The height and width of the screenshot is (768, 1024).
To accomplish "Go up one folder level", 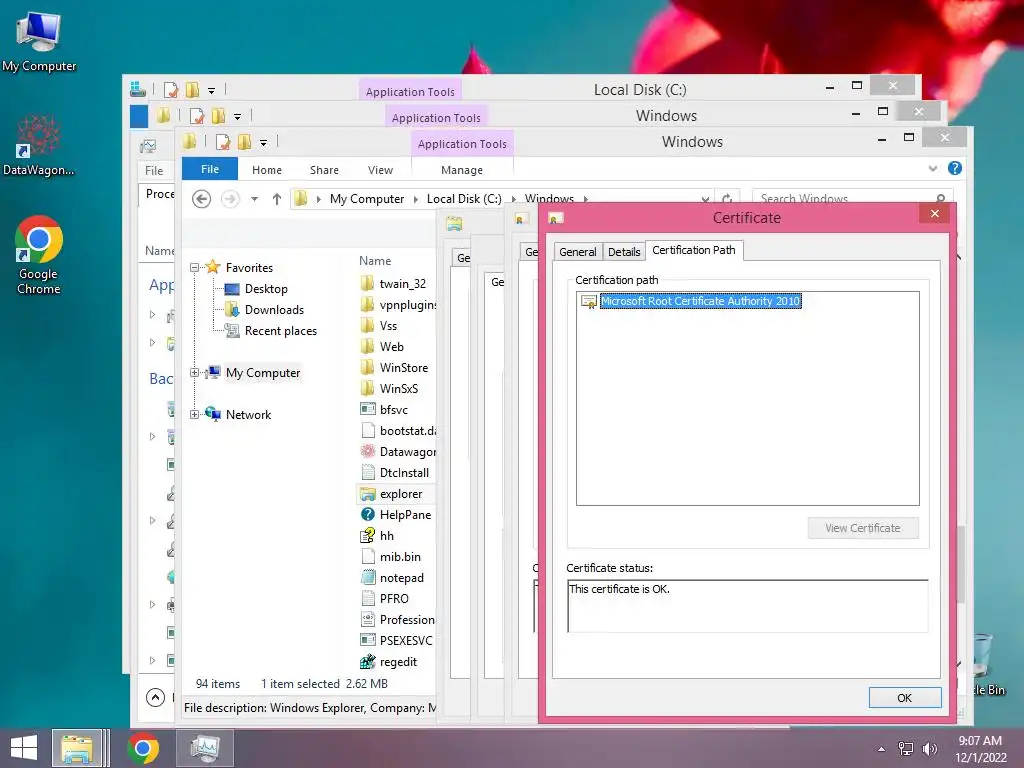I will click(x=276, y=199).
